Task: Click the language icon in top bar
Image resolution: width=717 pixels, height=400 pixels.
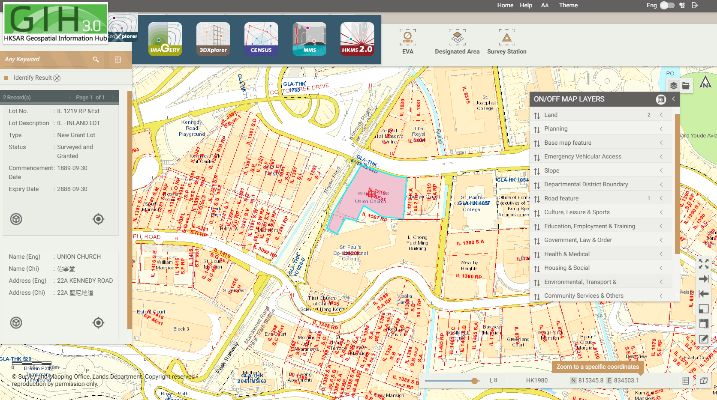Action: [682, 5]
